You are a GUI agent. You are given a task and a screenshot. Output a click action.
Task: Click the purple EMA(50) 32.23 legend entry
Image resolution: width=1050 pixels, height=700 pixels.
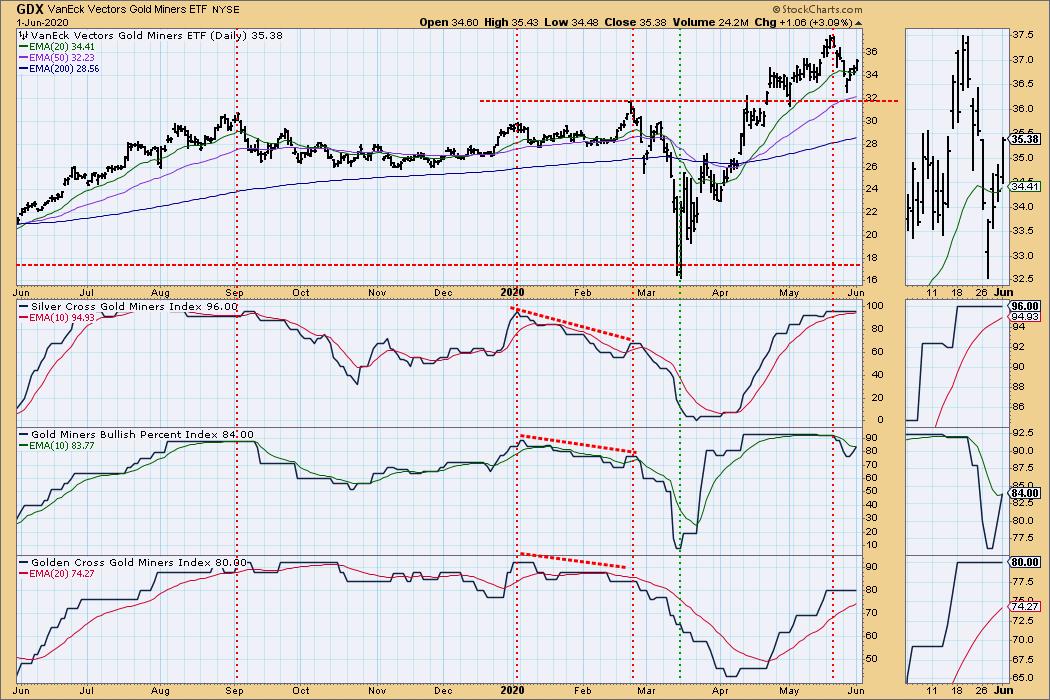coord(57,58)
